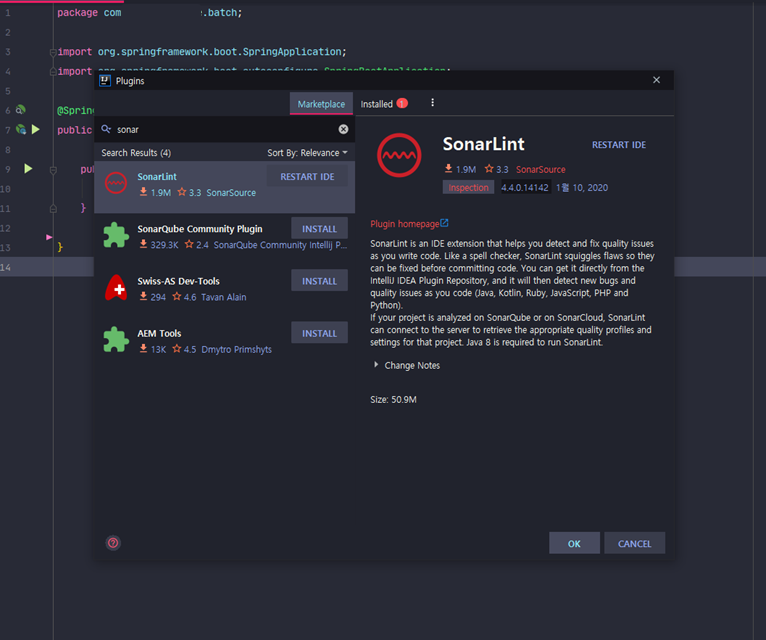Click the Spring bean gutter icon on line 6

point(21,109)
